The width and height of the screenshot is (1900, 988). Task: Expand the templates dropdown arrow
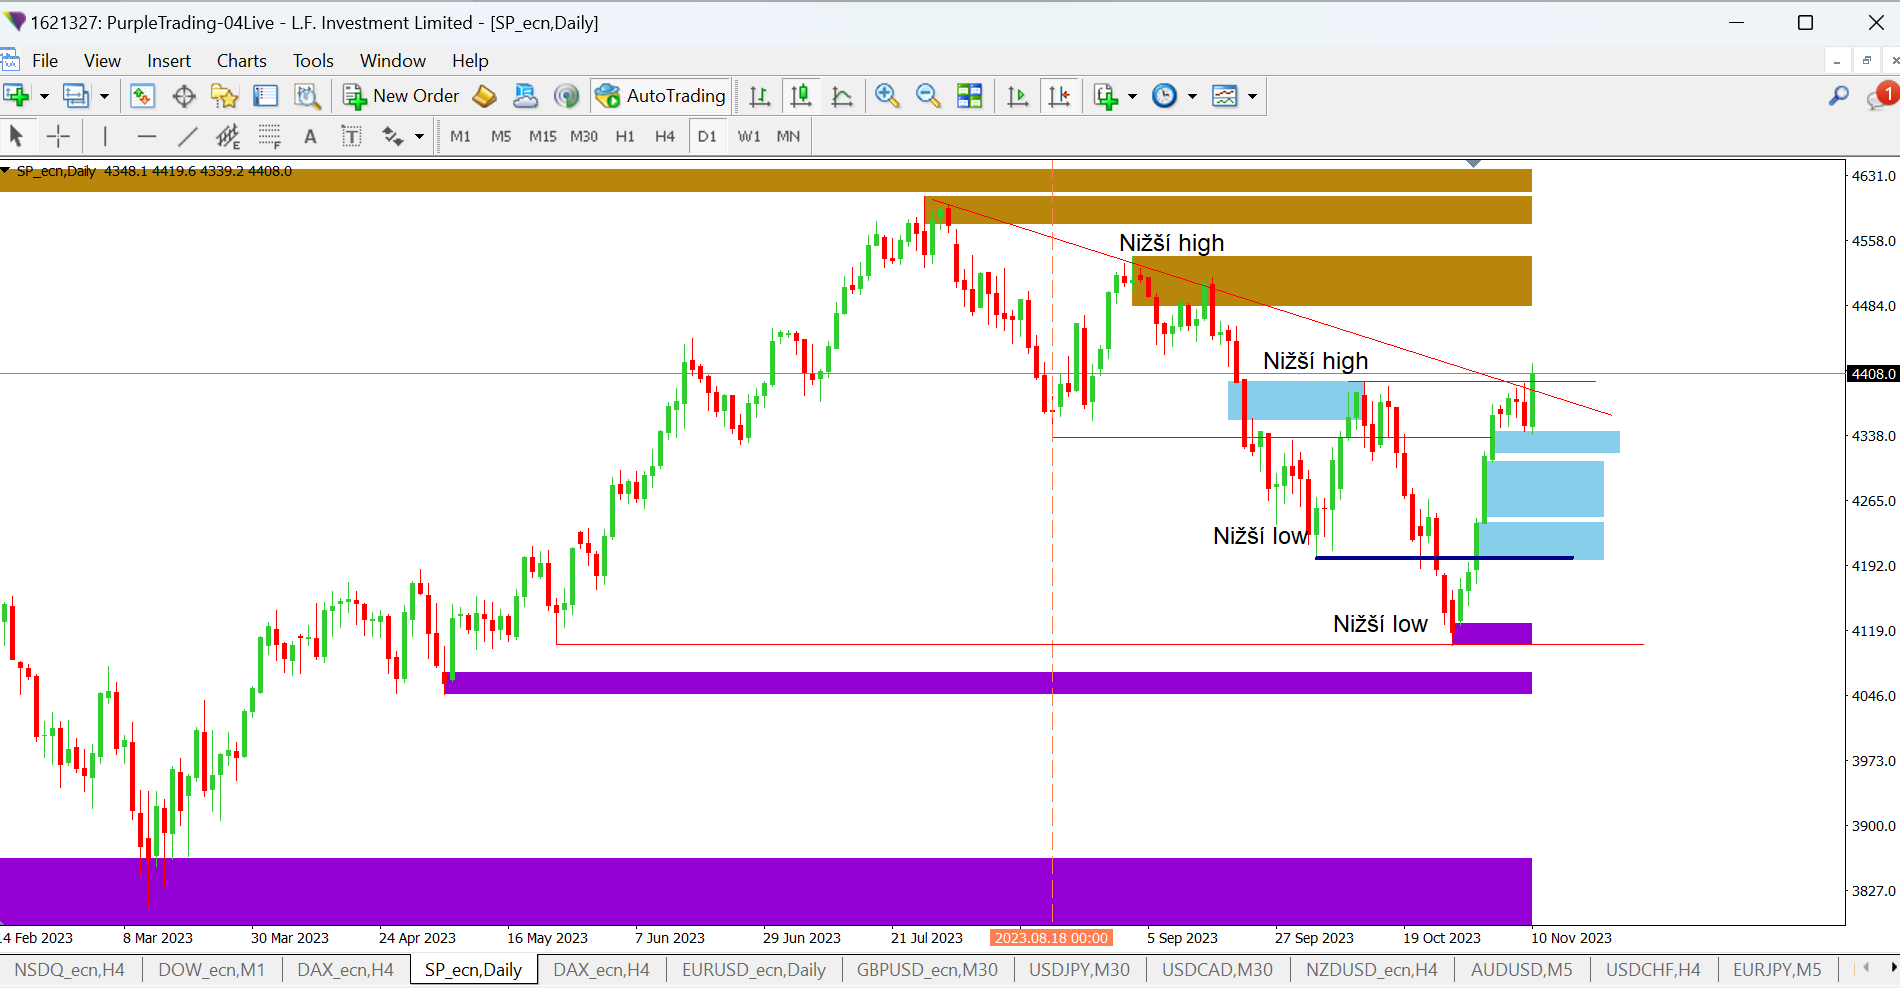(1252, 97)
